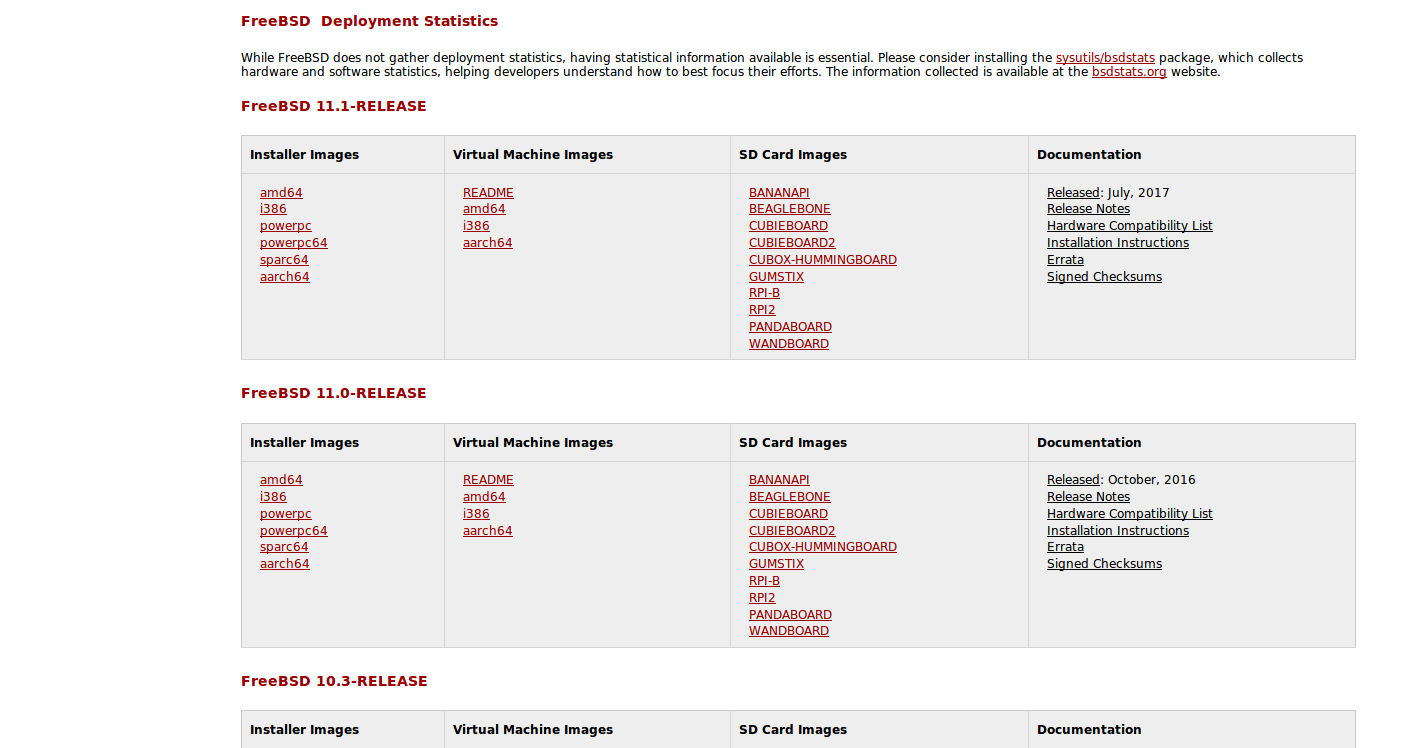This screenshot has width=1427, height=748.
Task: Click 11.1-RELEASE CUBOX-HUMMINGBOARD link
Action: coord(823,260)
